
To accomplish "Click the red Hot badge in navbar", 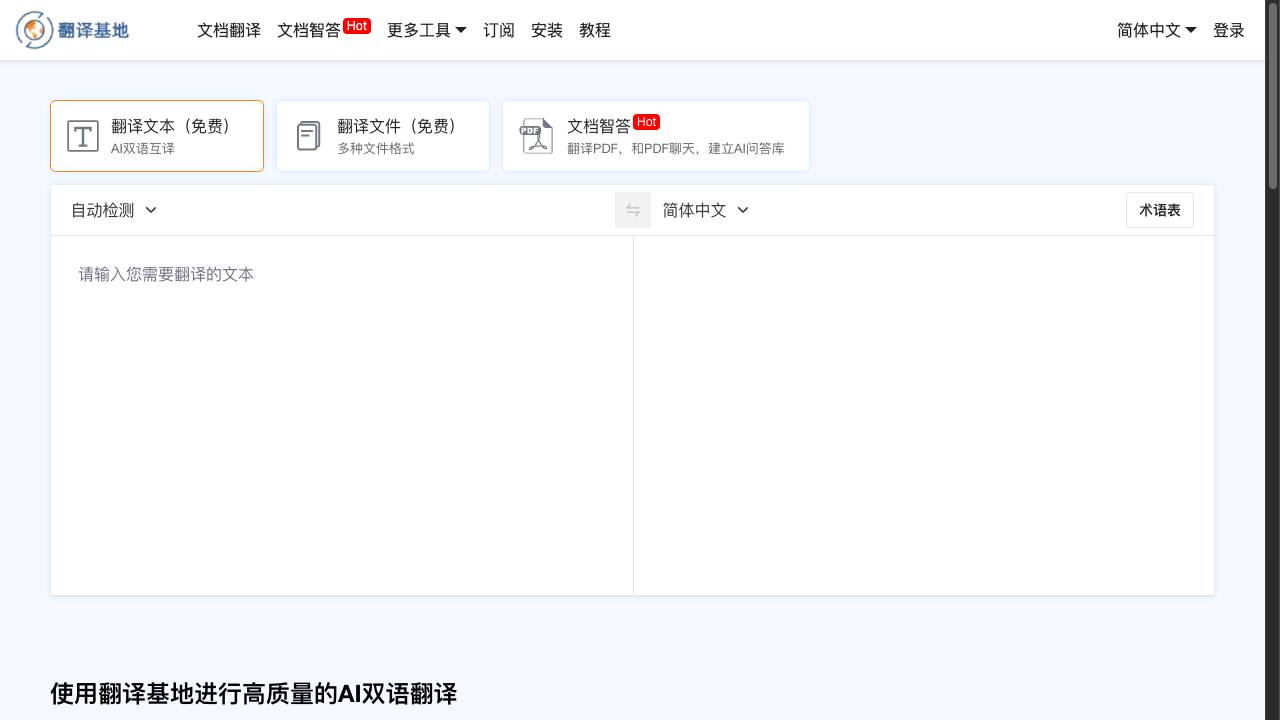I will 357,26.
